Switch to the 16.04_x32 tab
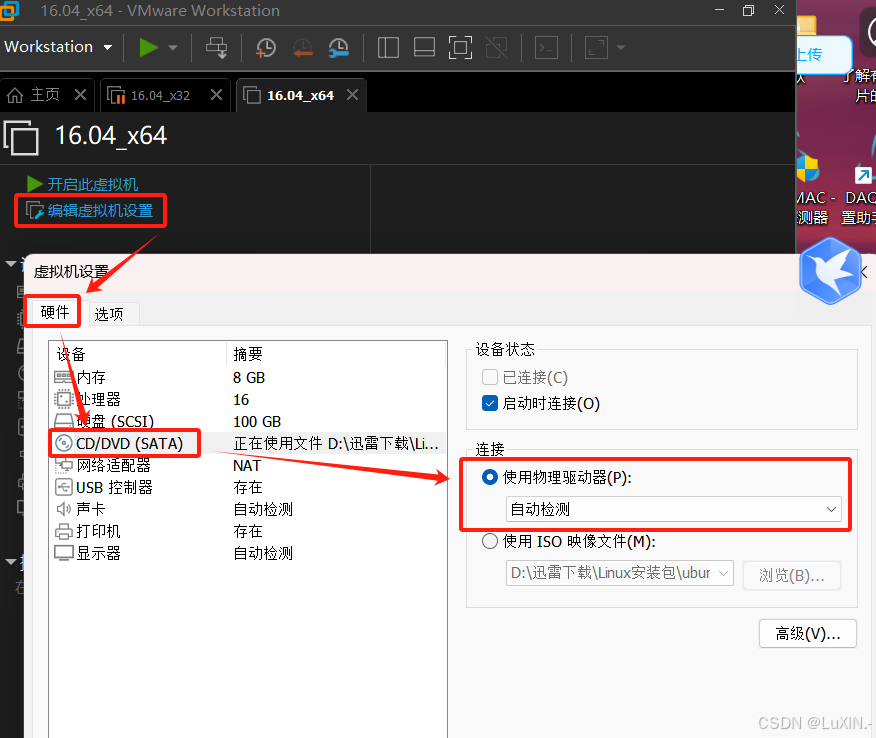This screenshot has height=738, width=876. point(160,95)
